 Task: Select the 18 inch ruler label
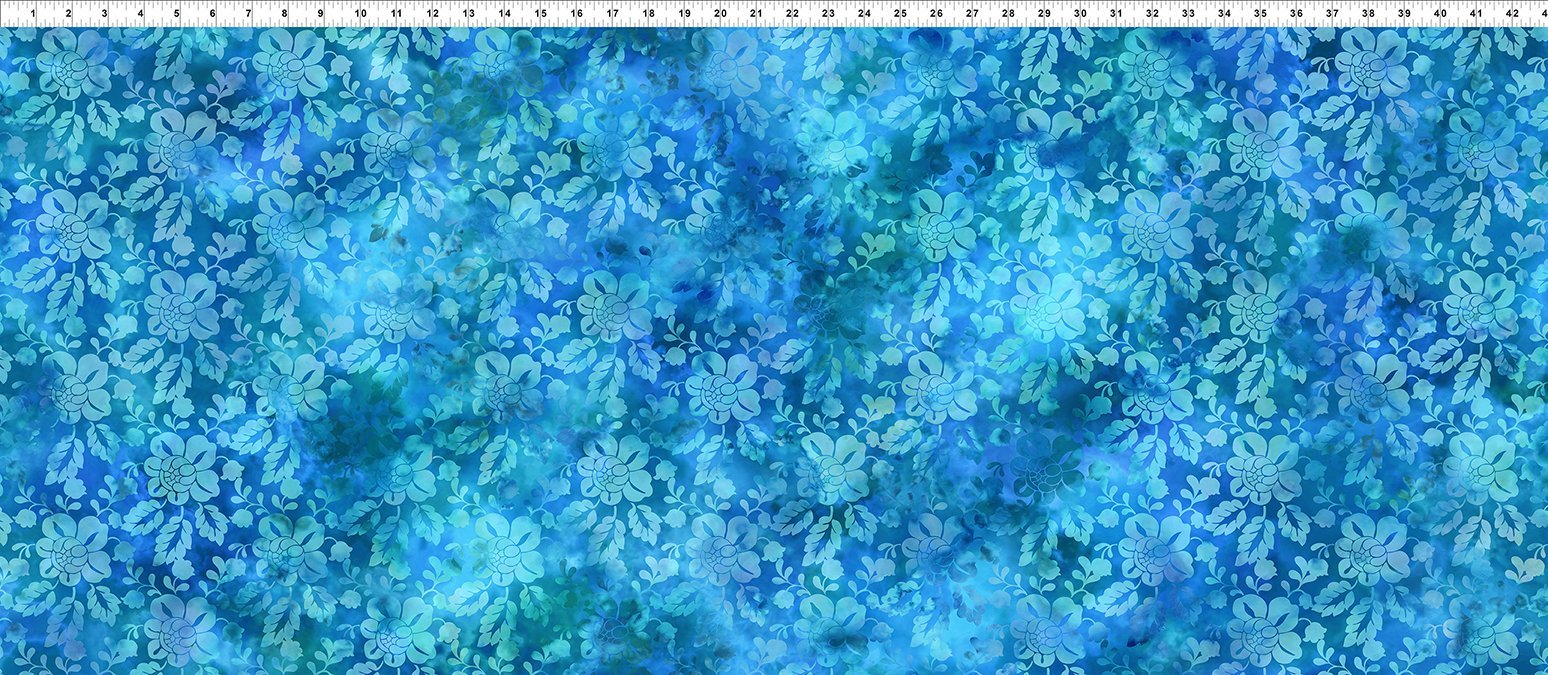(x=648, y=14)
